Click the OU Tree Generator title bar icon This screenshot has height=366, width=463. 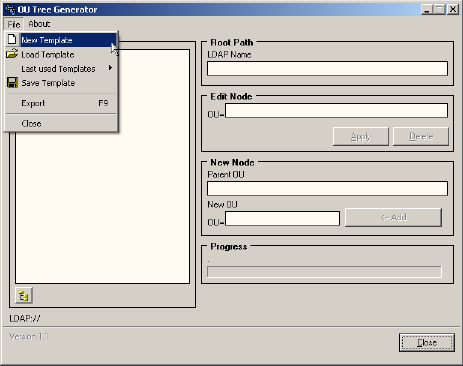[x=10, y=9]
